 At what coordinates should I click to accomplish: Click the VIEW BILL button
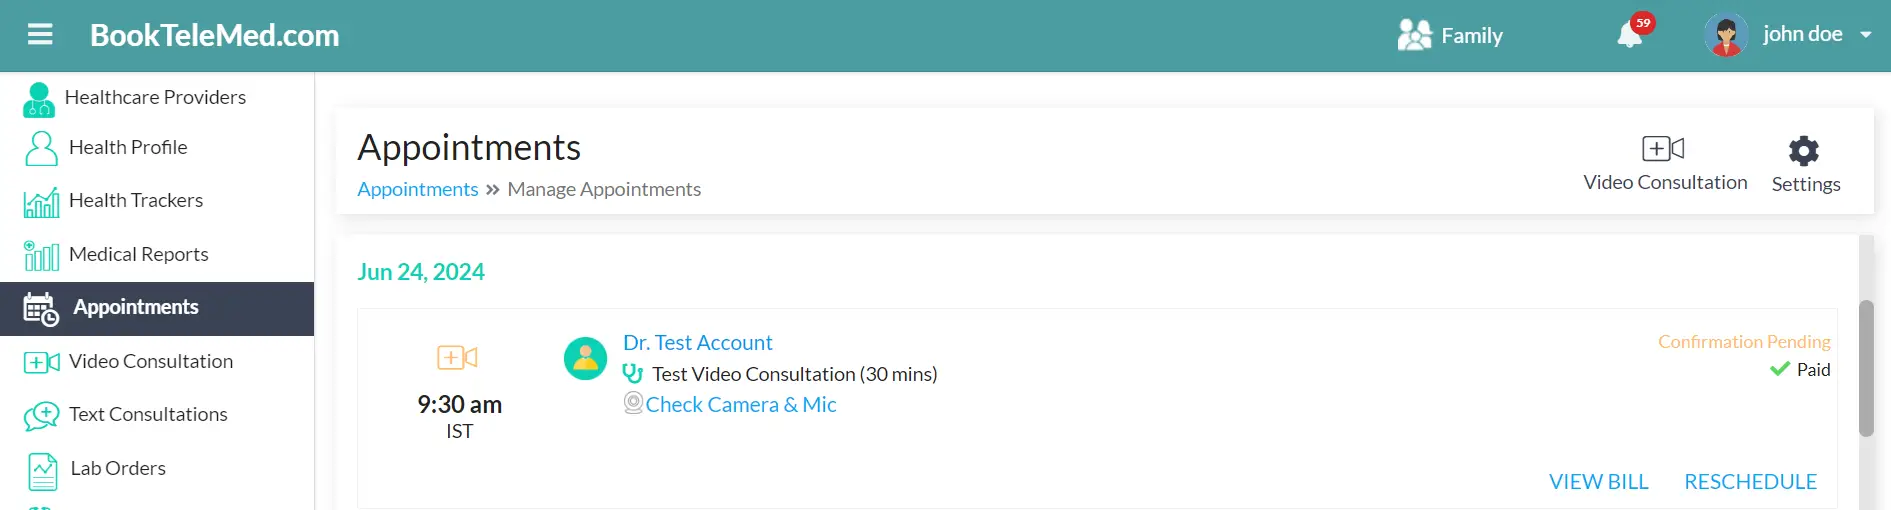(1598, 481)
